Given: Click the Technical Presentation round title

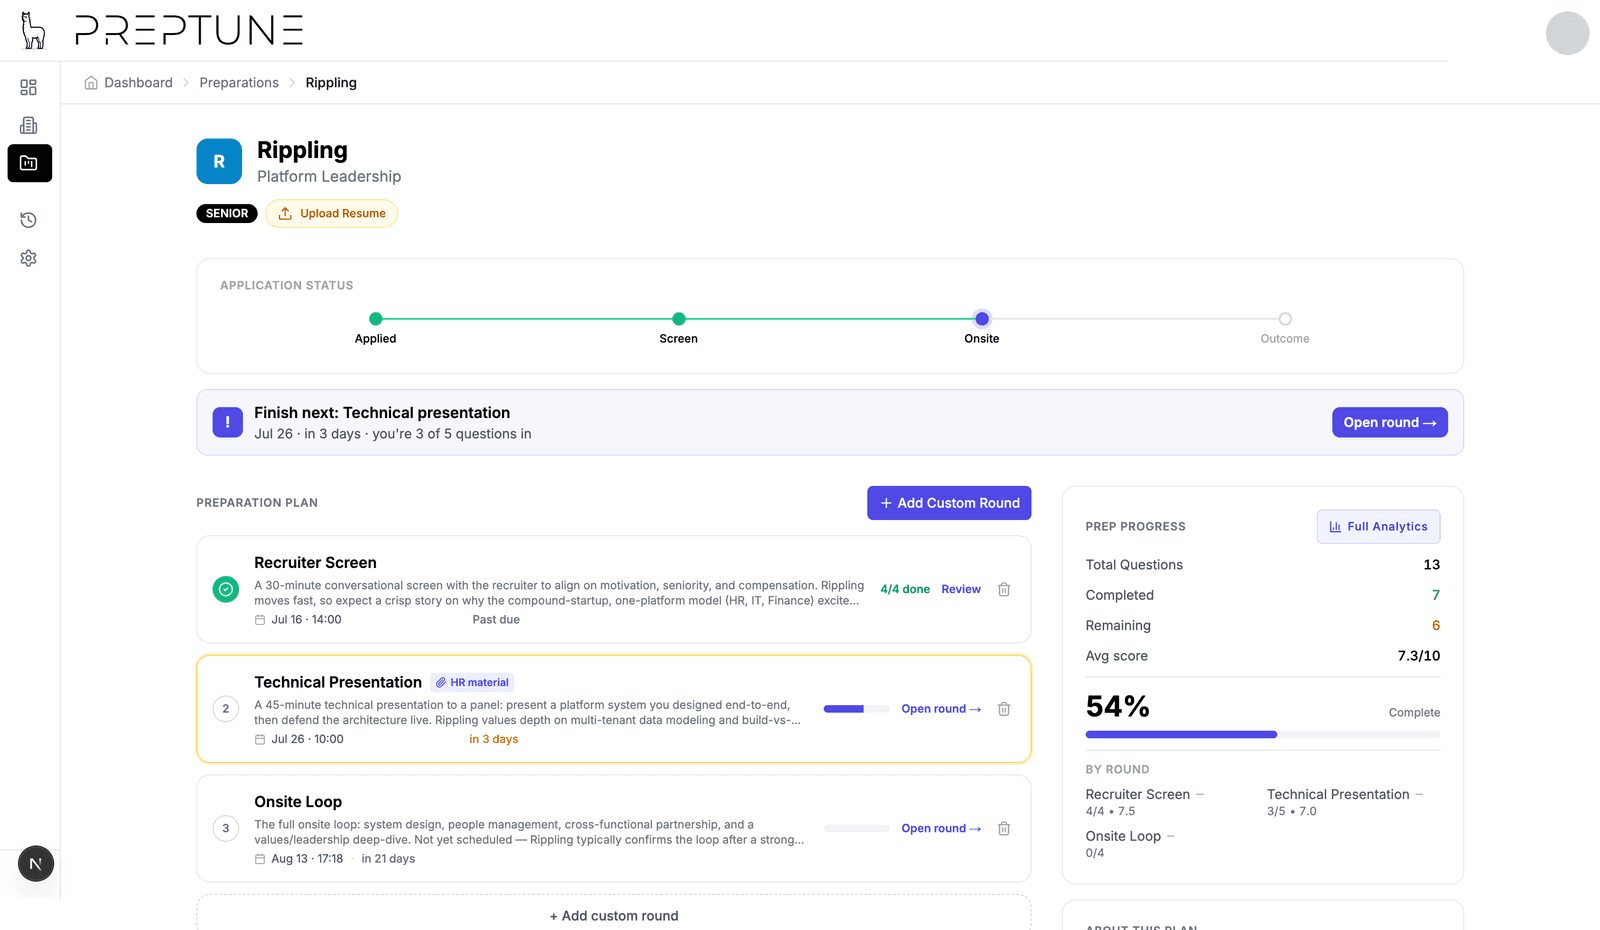Looking at the screenshot, I should (338, 682).
